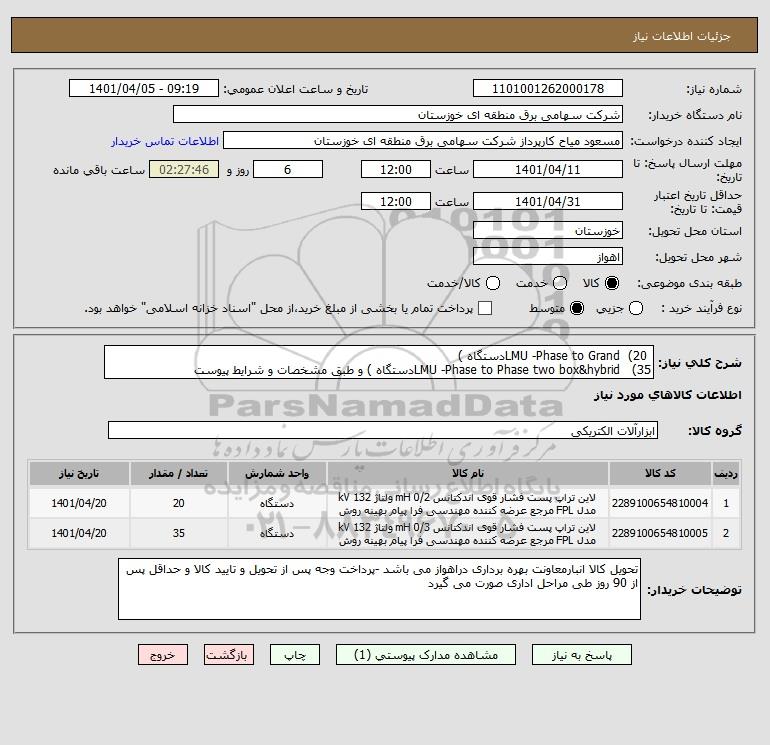Click the remaining time 02:27:46 field
This screenshot has height=745, width=770.
click(x=184, y=169)
